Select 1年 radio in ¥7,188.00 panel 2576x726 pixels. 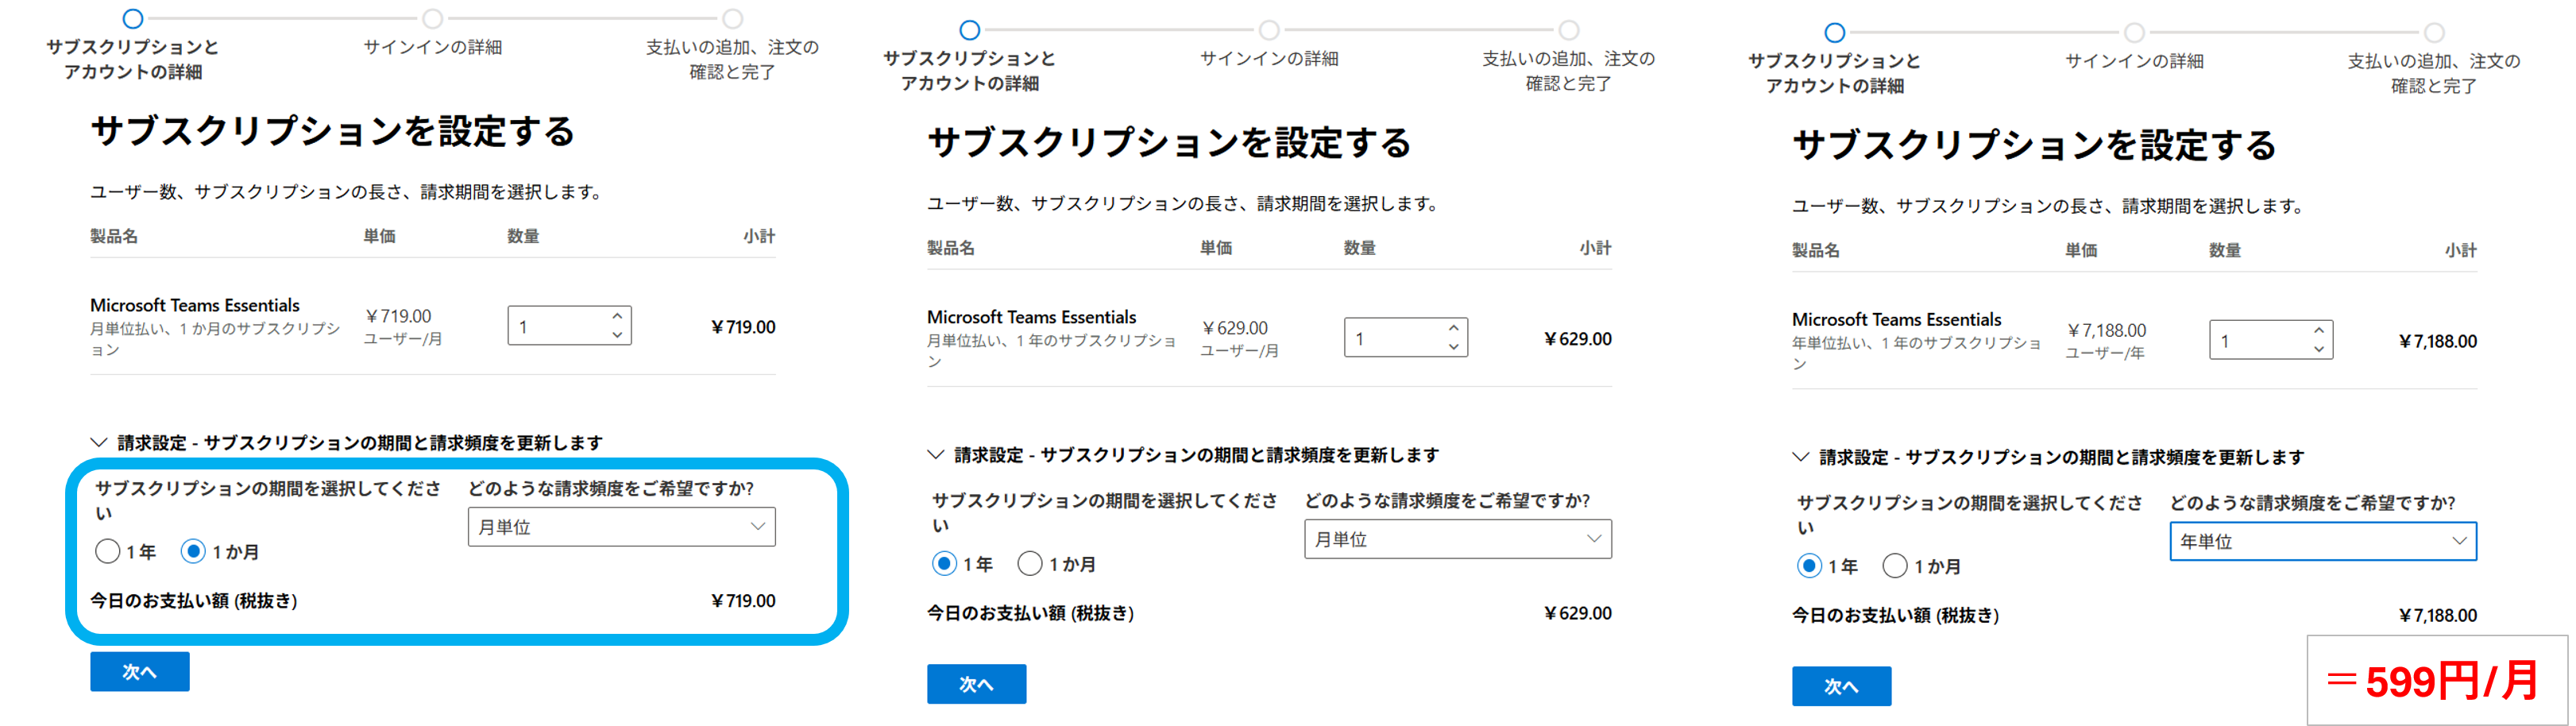click(x=1809, y=566)
